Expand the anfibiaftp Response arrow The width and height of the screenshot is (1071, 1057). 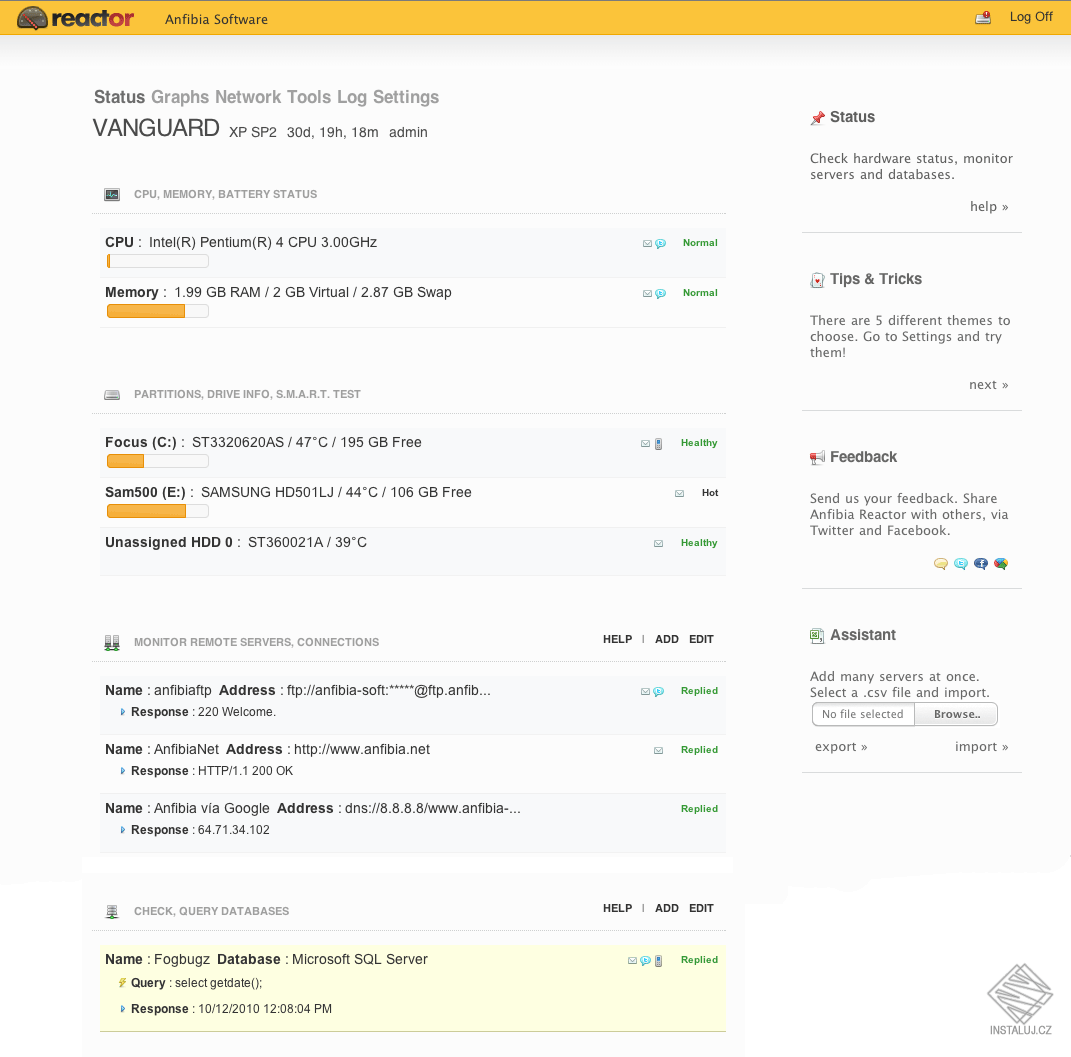(x=123, y=712)
